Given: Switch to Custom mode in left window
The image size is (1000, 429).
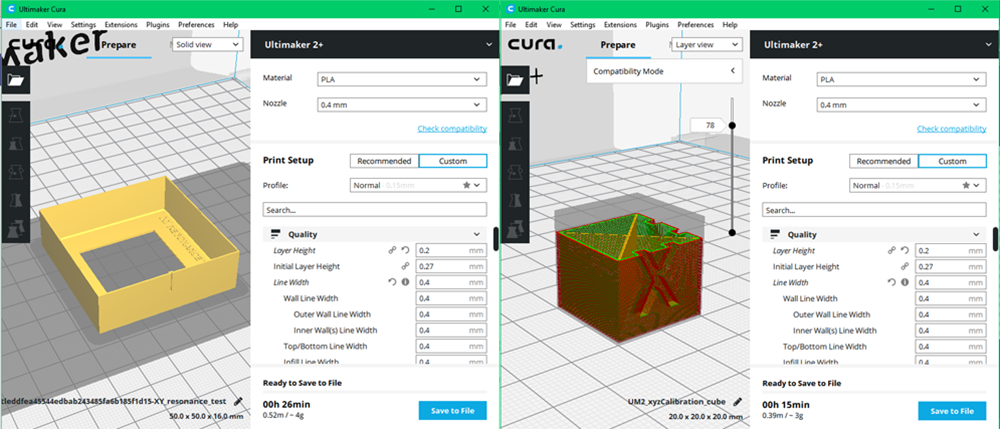Looking at the screenshot, I should 453,161.
